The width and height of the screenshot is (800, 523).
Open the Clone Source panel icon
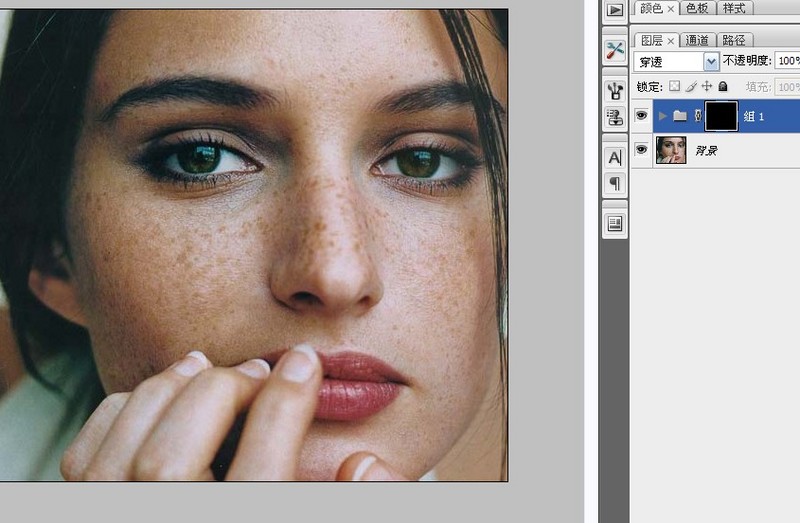click(615, 117)
